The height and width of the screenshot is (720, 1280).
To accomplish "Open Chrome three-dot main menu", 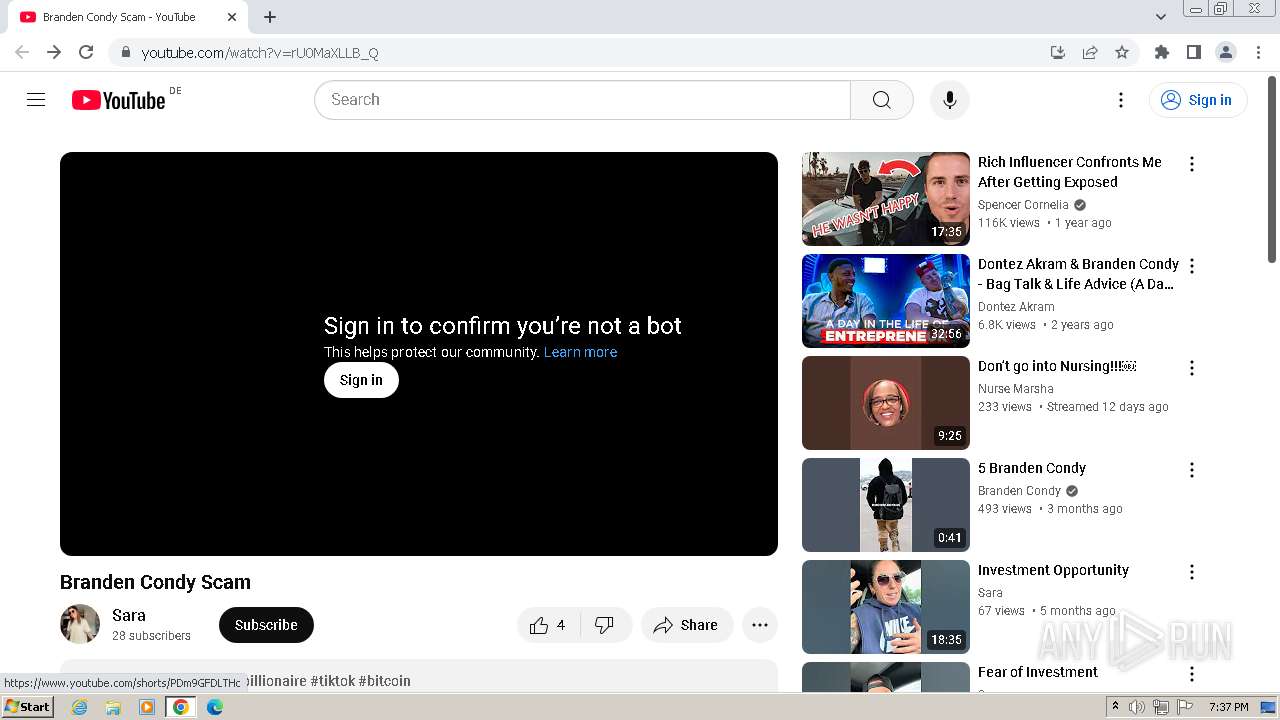I will [x=1259, y=52].
